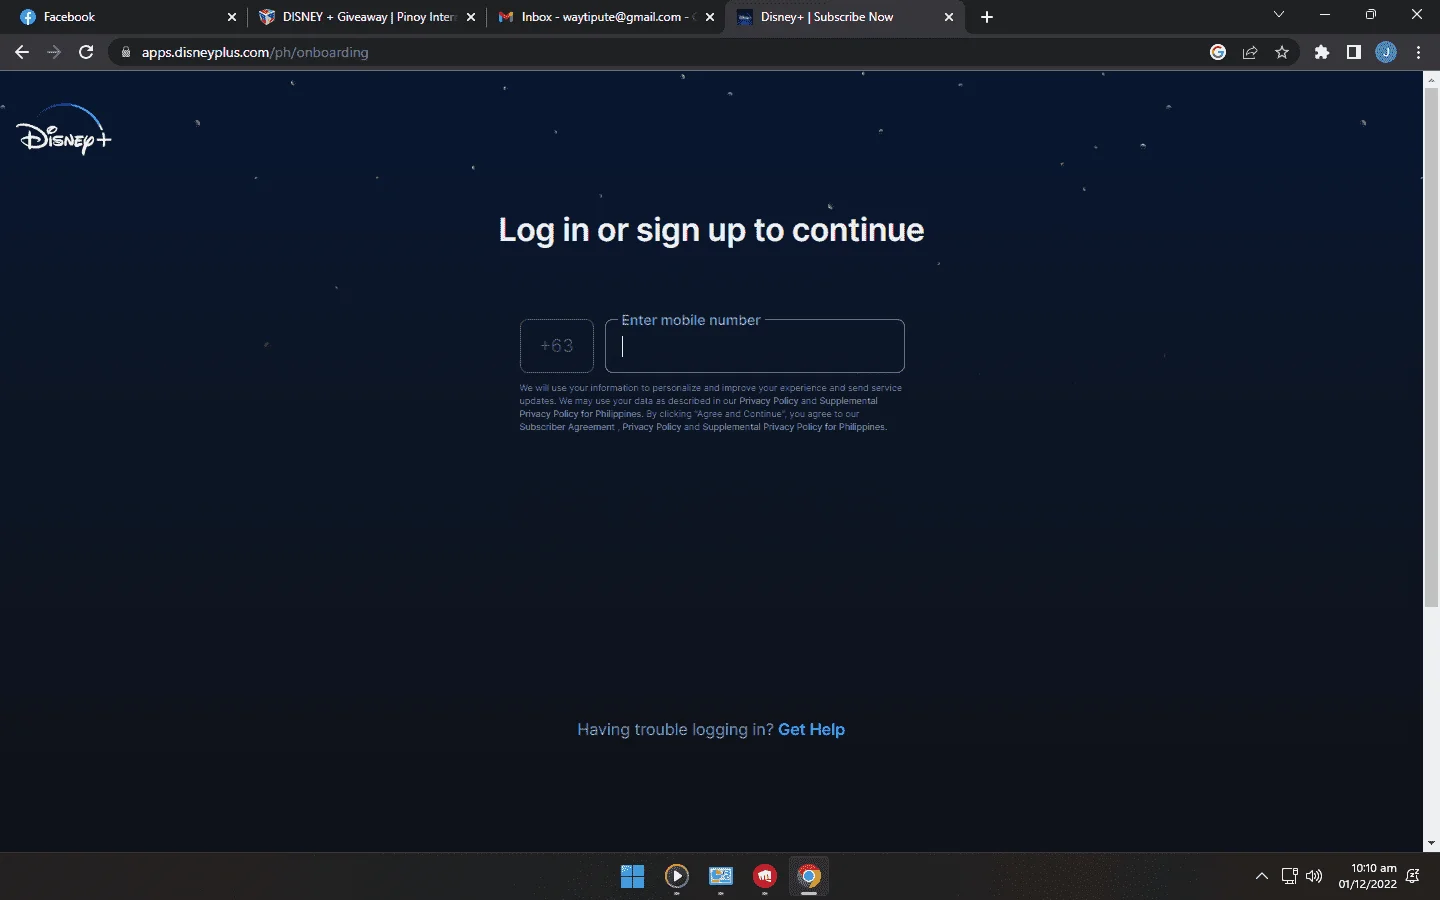Viewport: 1440px width, 900px height.
Task: Open the Extensions puzzle icon
Action: click(x=1322, y=52)
